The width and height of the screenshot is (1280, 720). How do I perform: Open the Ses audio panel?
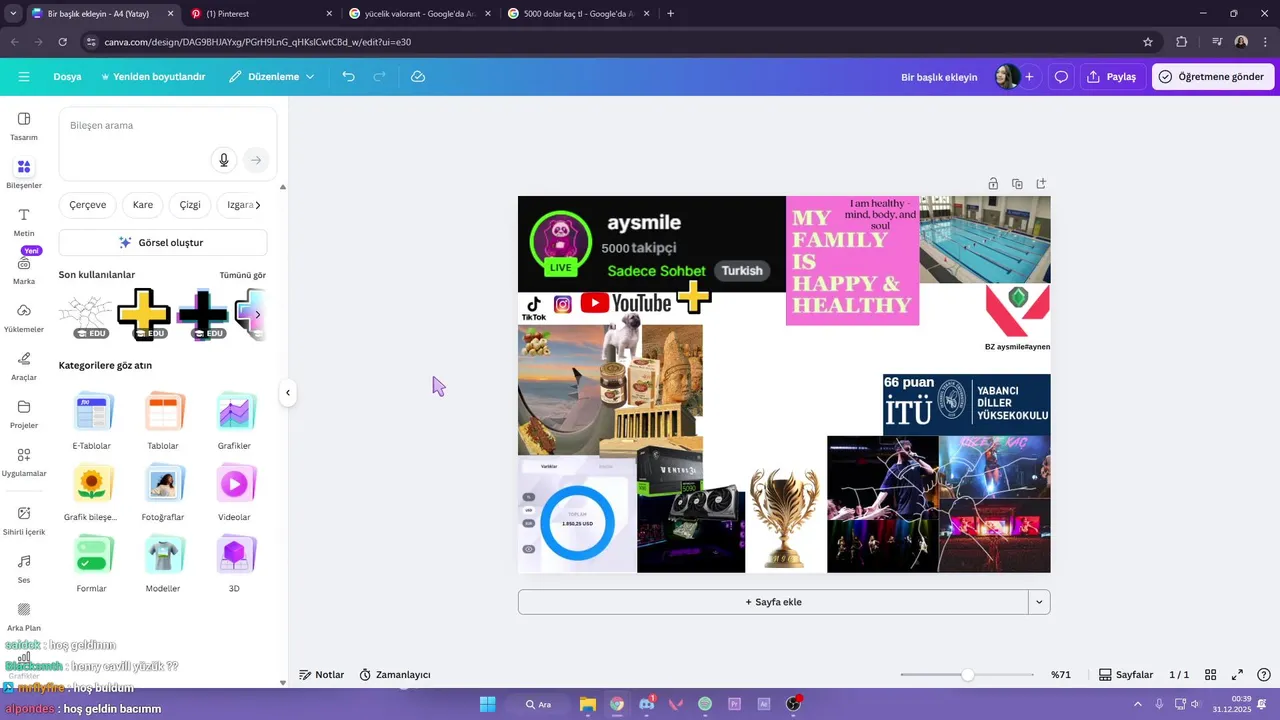[24, 568]
